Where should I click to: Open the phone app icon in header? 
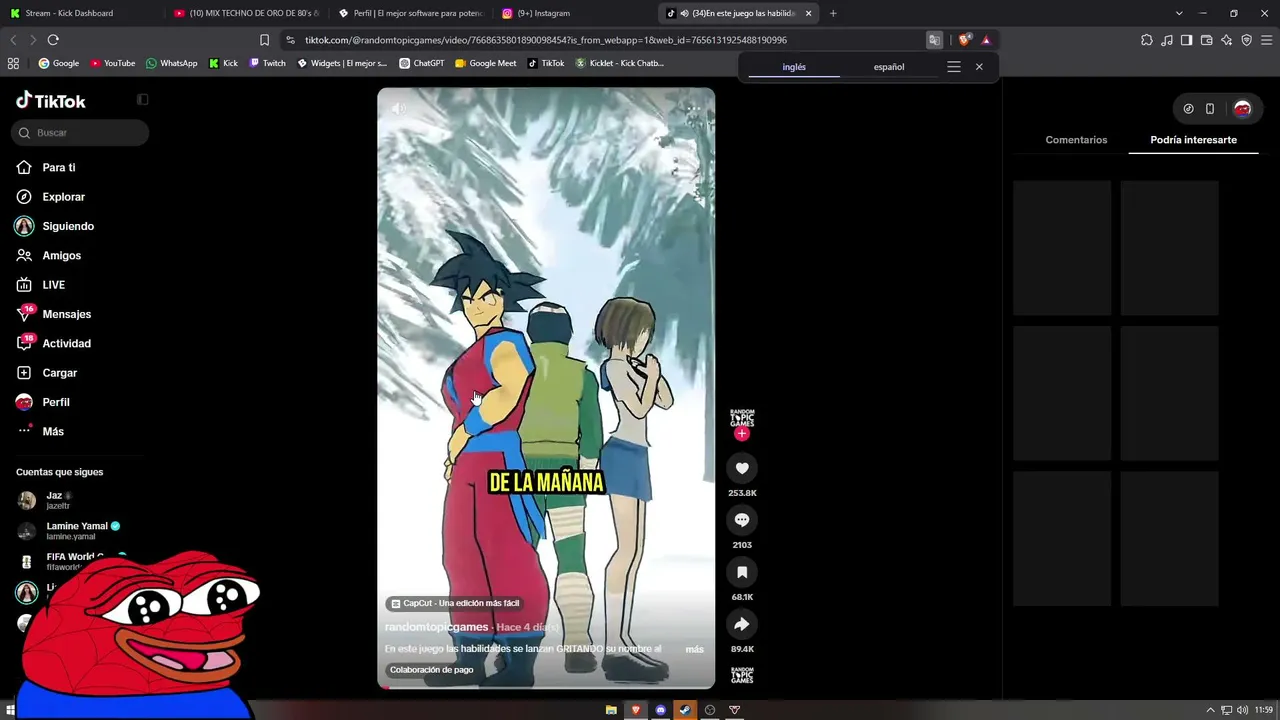pyautogui.click(x=1210, y=109)
